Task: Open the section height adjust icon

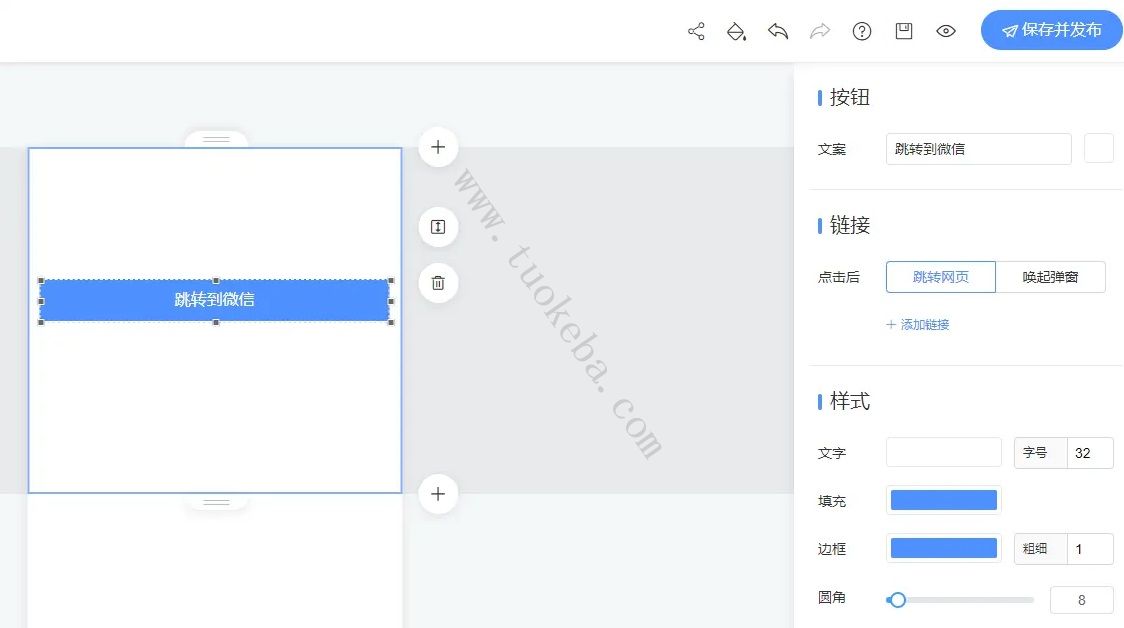Action: pos(437,226)
